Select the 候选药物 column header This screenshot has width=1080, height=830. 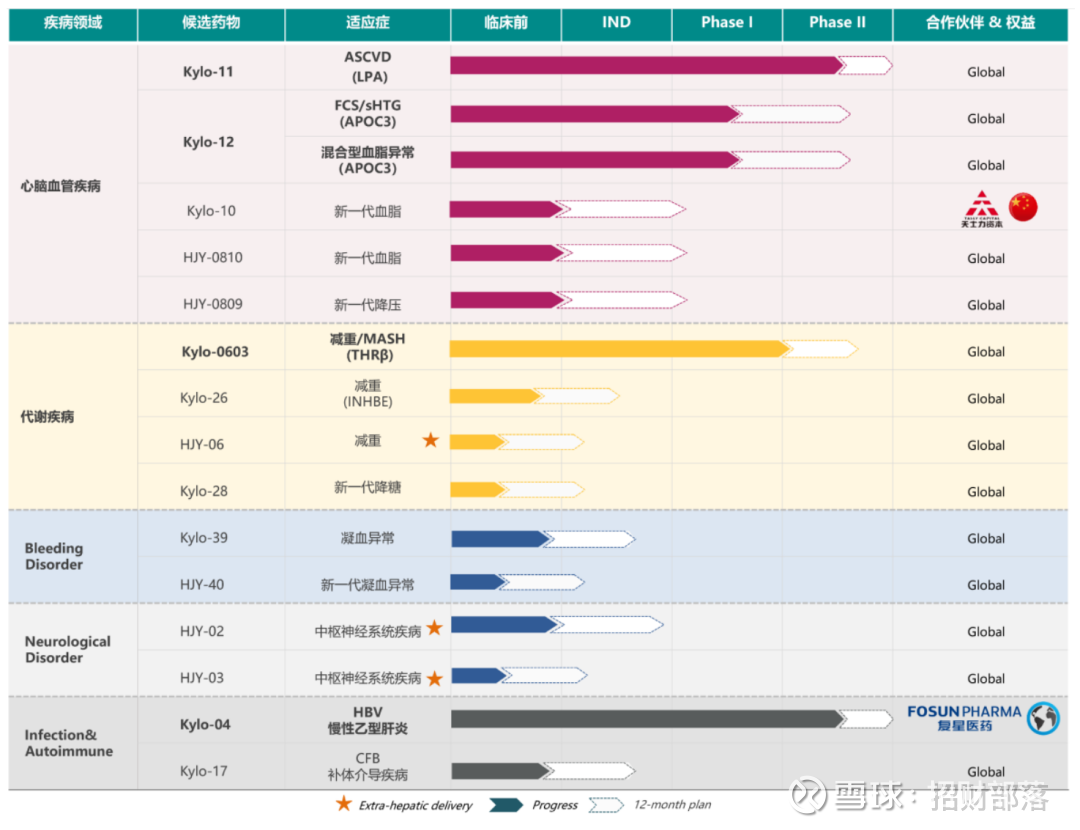coord(211,23)
